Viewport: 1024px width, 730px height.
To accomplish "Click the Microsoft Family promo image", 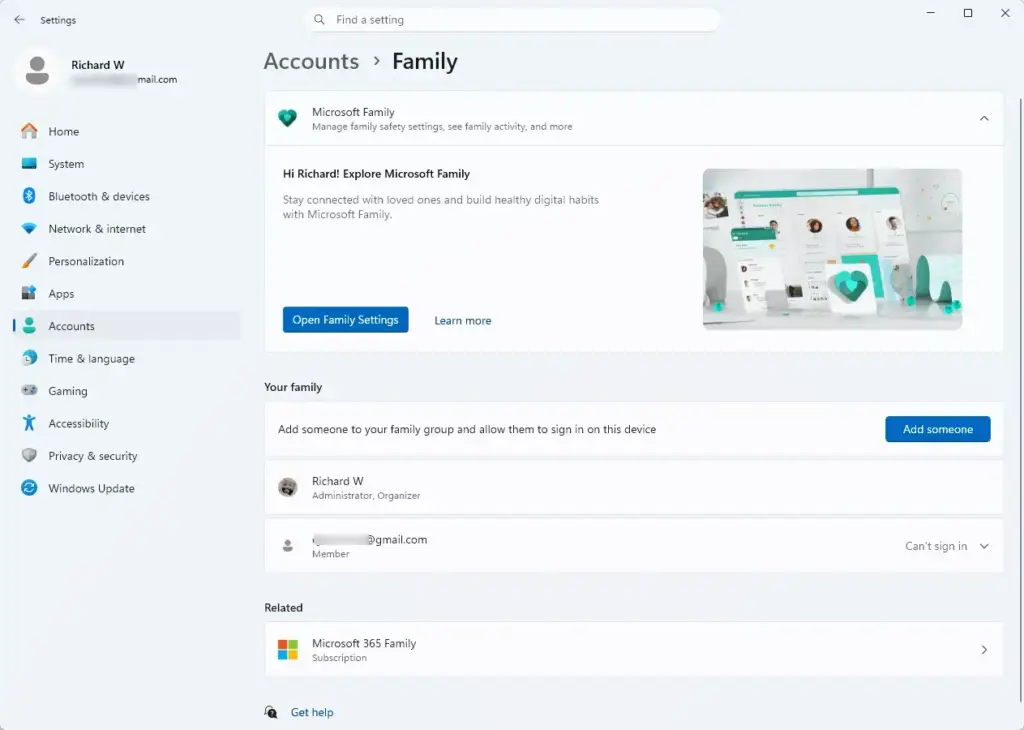I will click(x=832, y=249).
